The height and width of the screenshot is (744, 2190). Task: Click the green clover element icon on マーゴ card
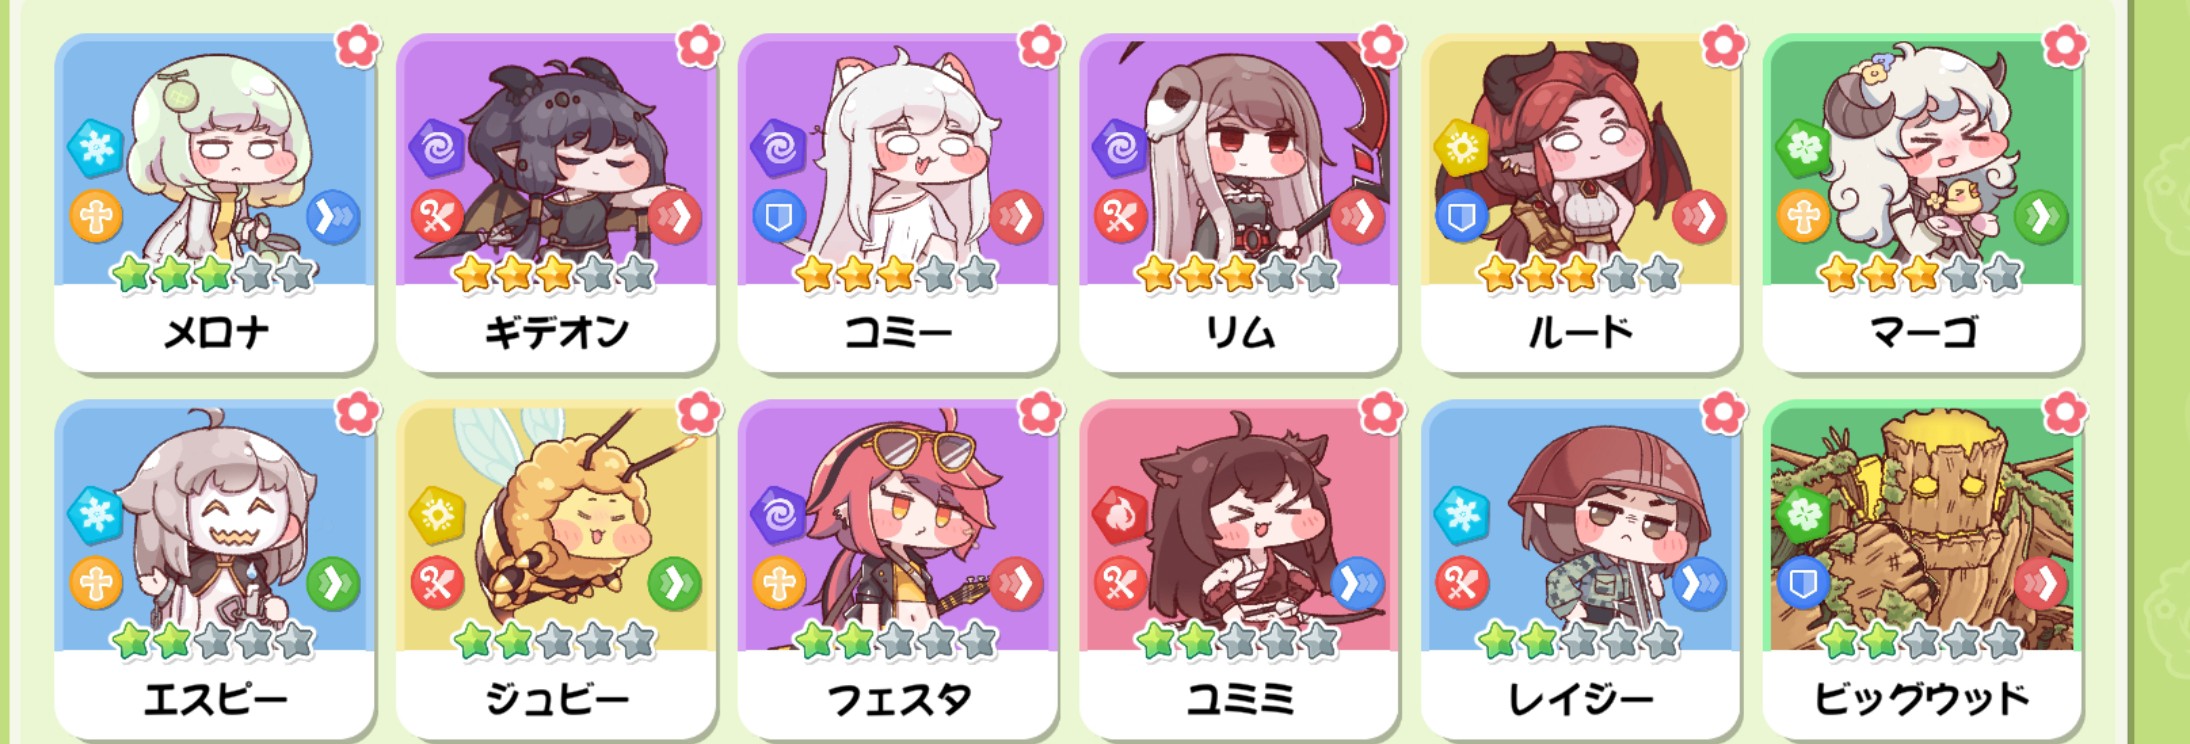click(x=1804, y=148)
